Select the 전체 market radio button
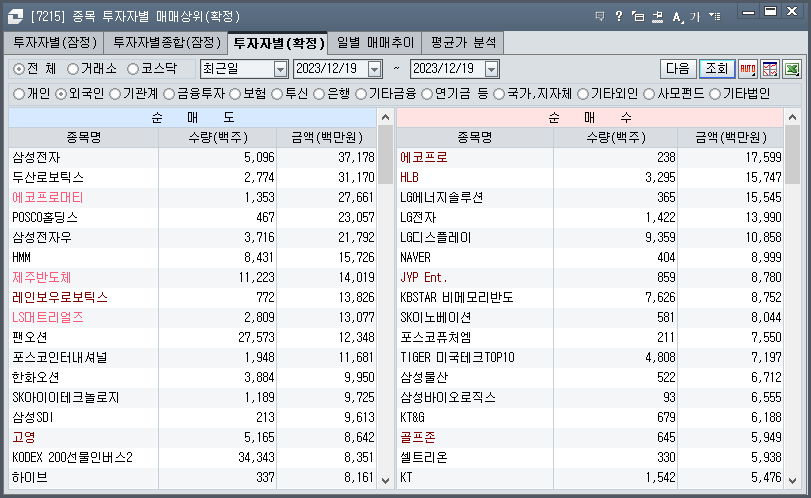The height and width of the screenshot is (498, 811). pos(19,69)
